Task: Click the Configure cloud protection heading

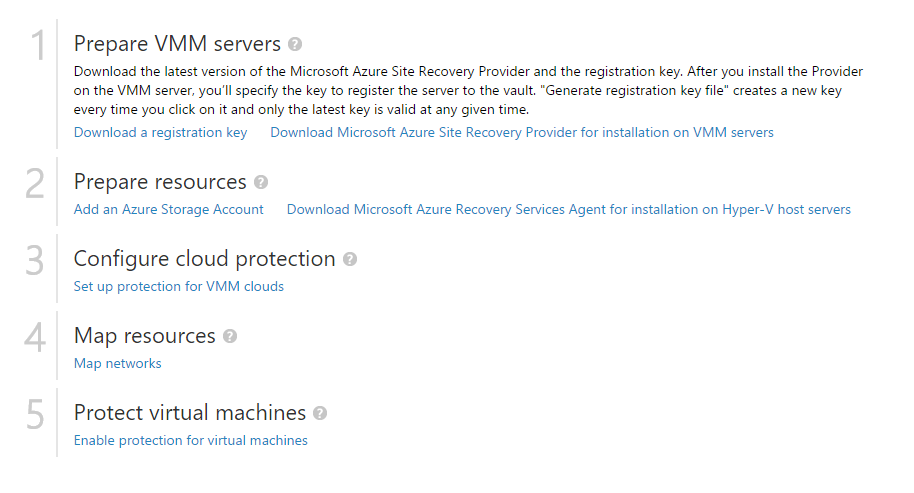Action: point(205,259)
